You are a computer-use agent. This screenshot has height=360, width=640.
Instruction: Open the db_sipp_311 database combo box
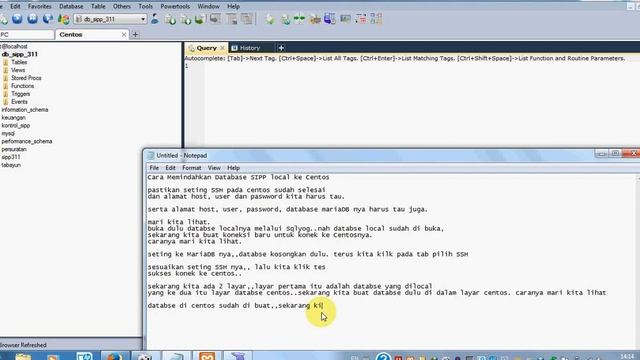click(x=110, y=19)
